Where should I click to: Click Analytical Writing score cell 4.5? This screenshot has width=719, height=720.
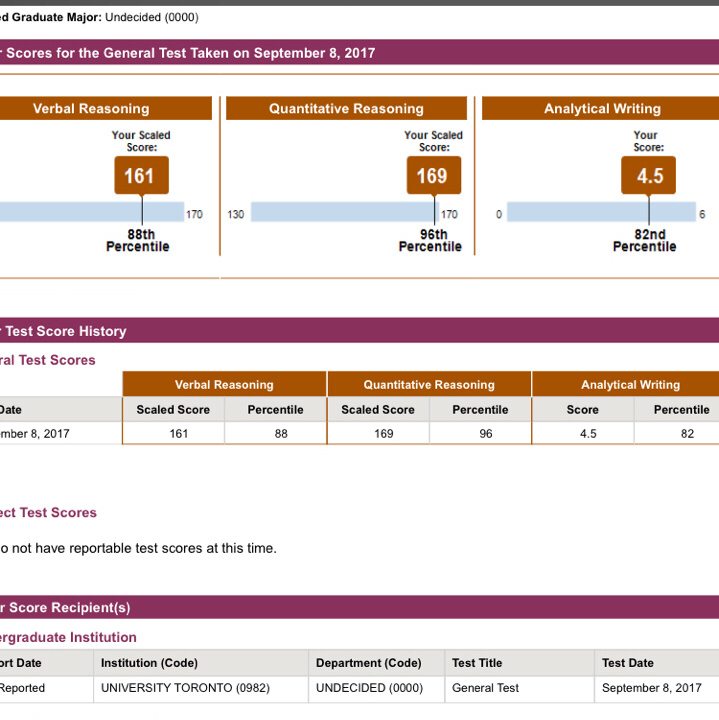583,433
